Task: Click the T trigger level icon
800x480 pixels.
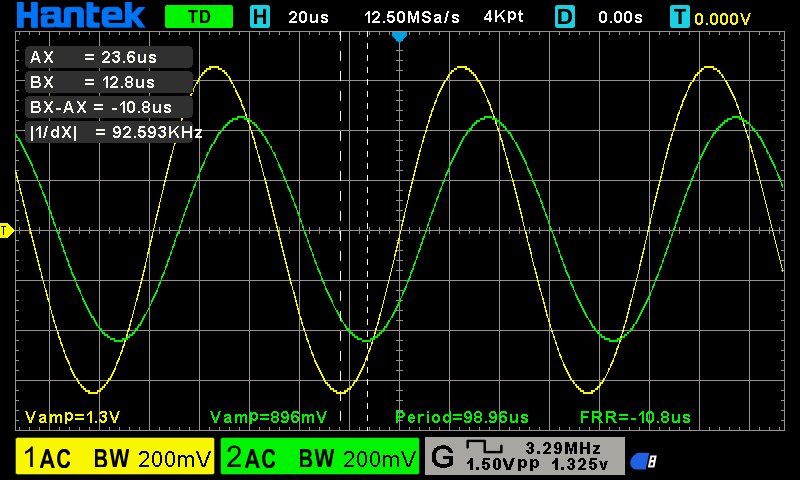Action: click(680, 17)
